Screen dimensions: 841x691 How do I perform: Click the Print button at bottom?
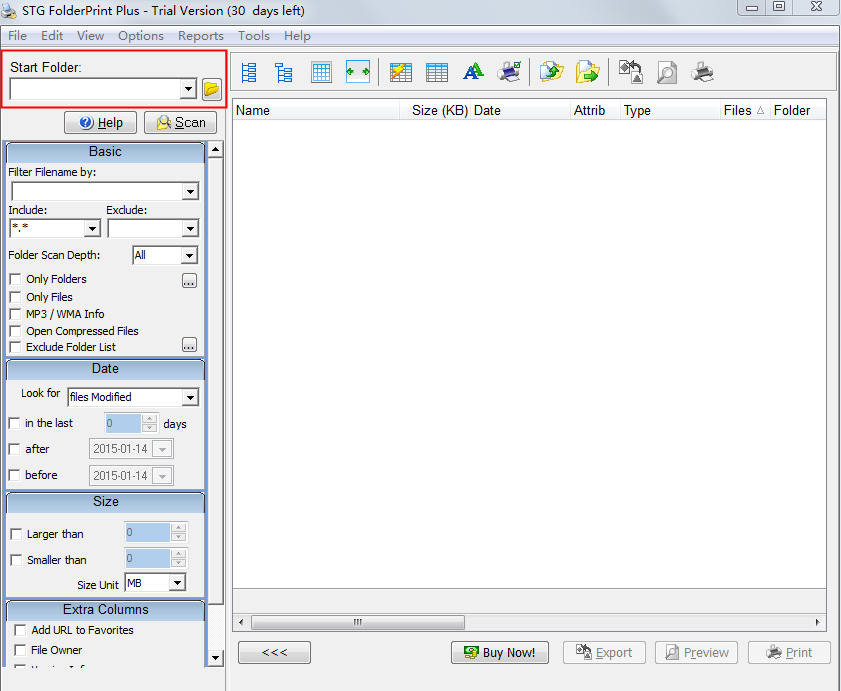[x=789, y=652]
